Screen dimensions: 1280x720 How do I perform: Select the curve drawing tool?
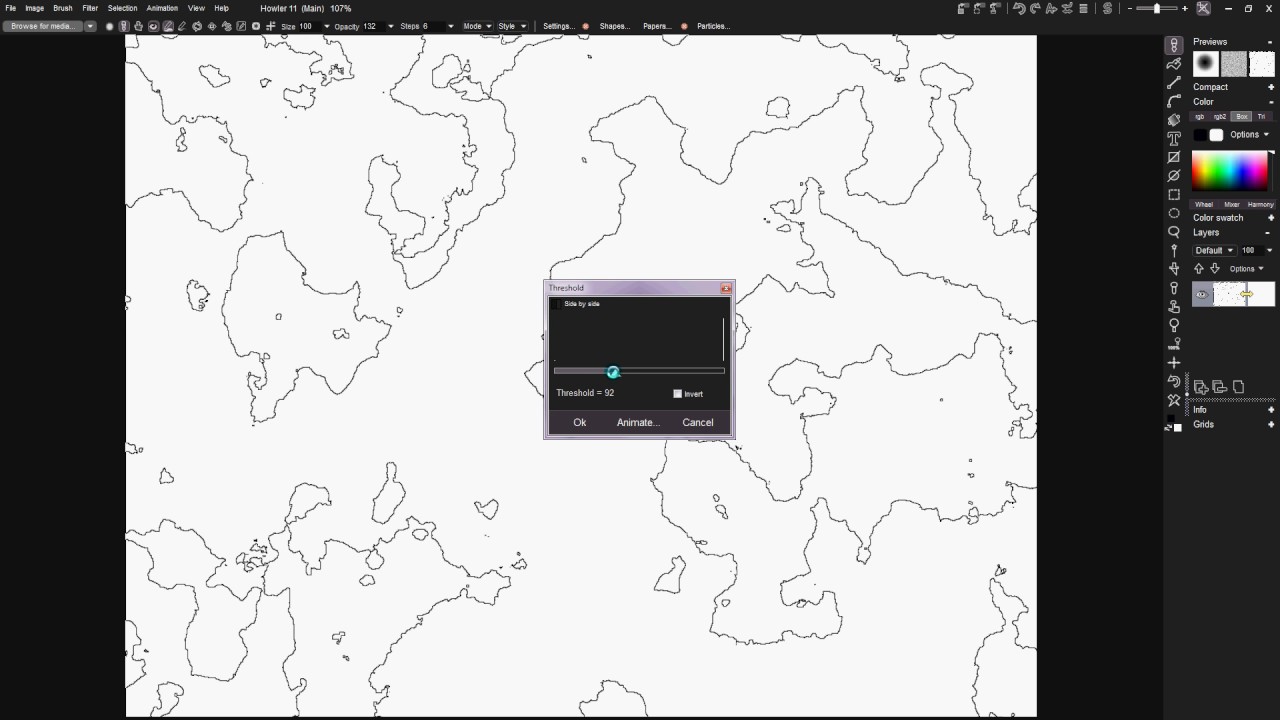tap(1174, 101)
